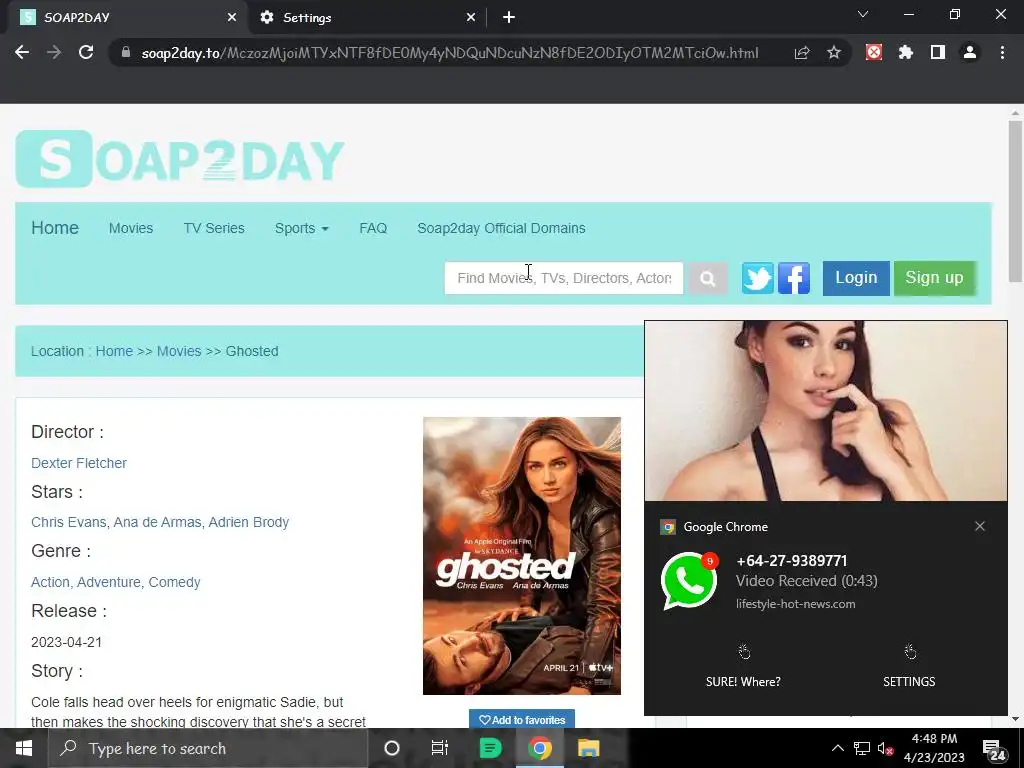This screenshot has width=1024, height=768.
Task: Click the Ghosted movie poster
Action: 522,556
